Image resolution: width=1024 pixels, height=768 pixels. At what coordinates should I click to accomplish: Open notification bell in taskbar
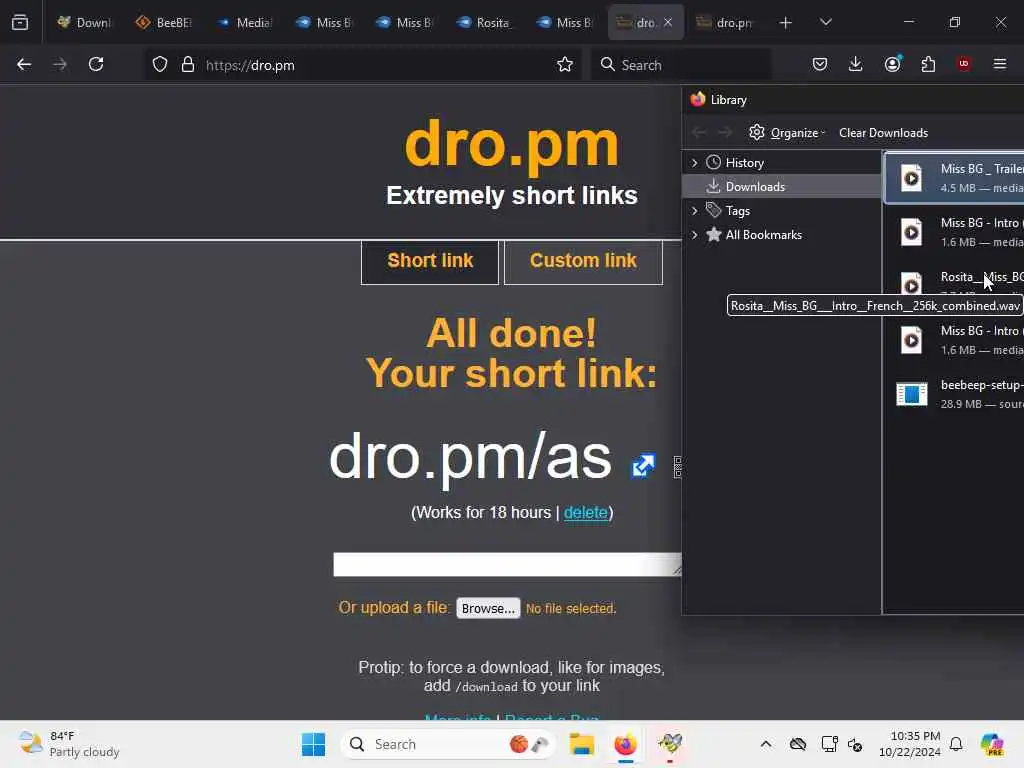(956, 744)
